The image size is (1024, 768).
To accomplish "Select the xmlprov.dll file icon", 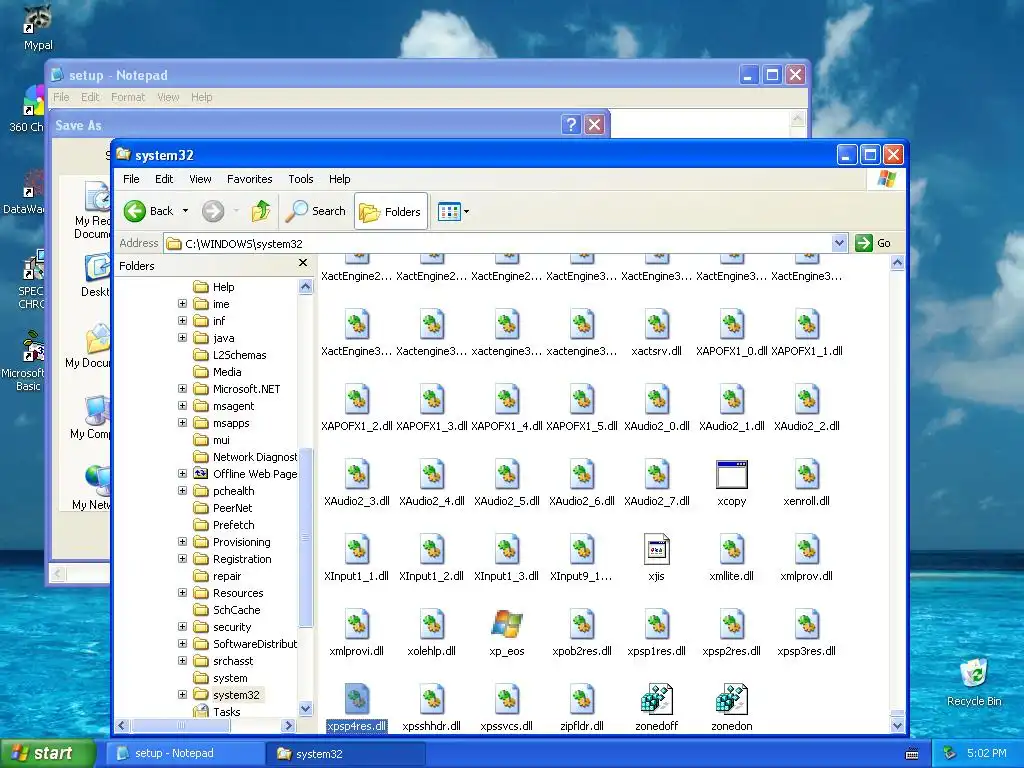I will [x=807, y=549].
